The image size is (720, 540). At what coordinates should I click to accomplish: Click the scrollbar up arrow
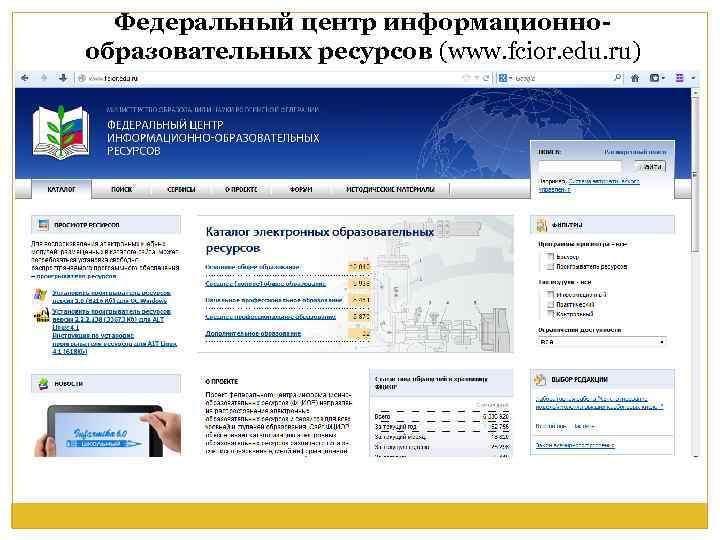tap(695, 93)
